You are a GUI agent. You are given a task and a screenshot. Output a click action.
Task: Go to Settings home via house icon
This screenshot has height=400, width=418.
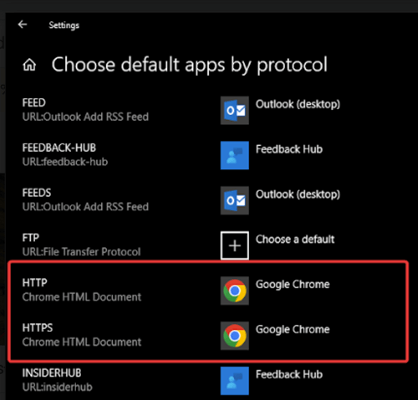(x=29, y=65)
